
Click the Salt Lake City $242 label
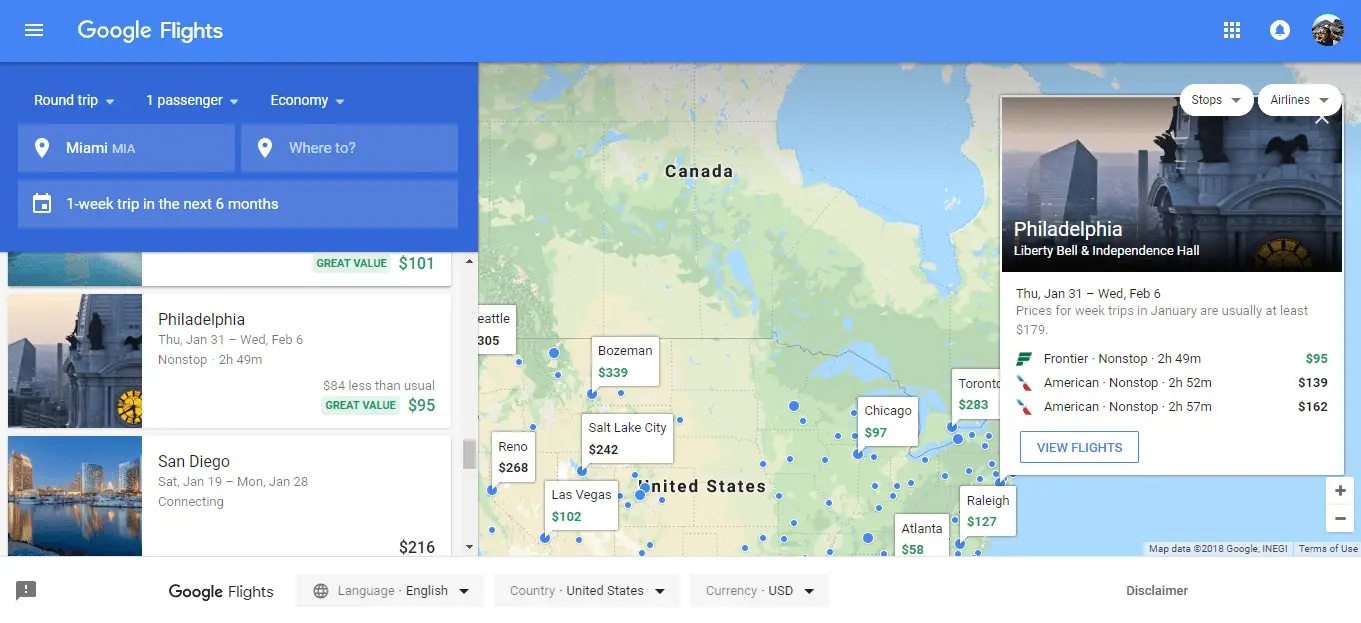[x=627, y=438]
